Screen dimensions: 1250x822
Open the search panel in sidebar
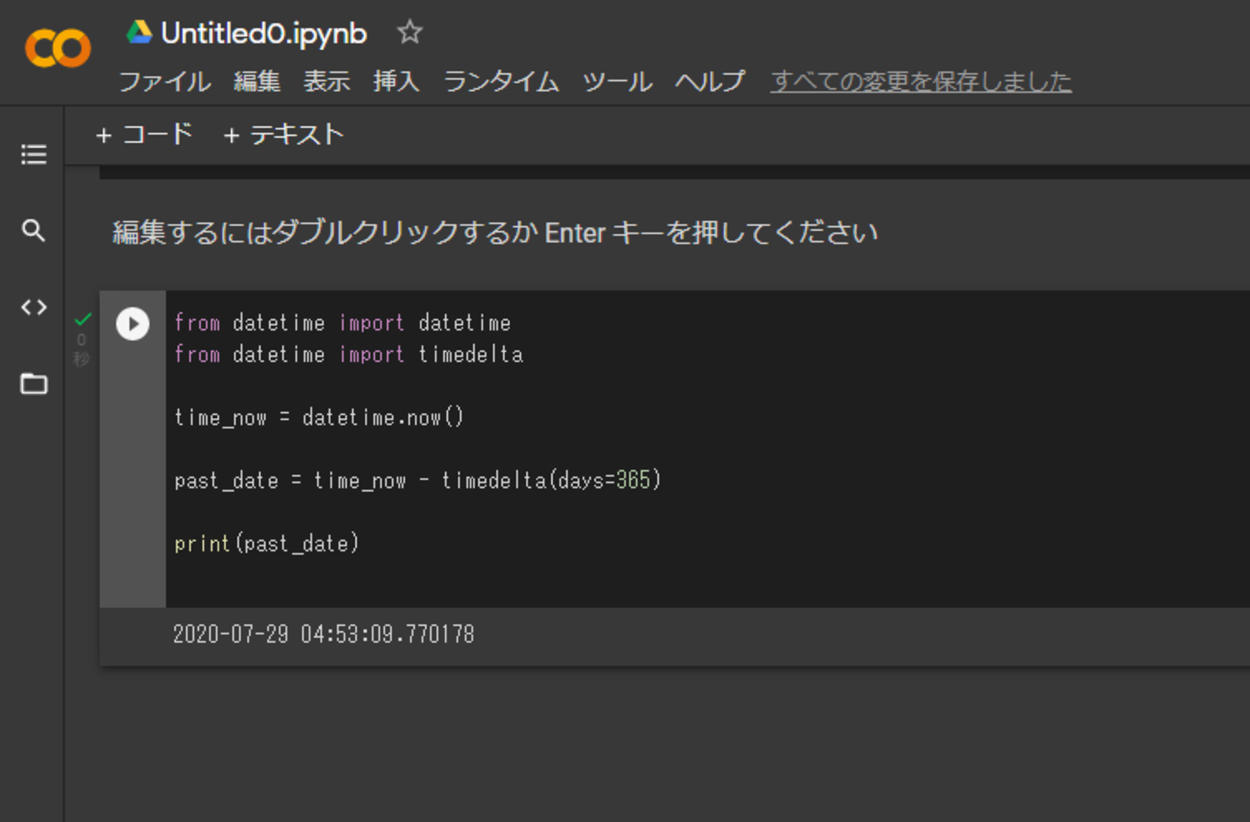pyautogui.click(x=32, y=231)
